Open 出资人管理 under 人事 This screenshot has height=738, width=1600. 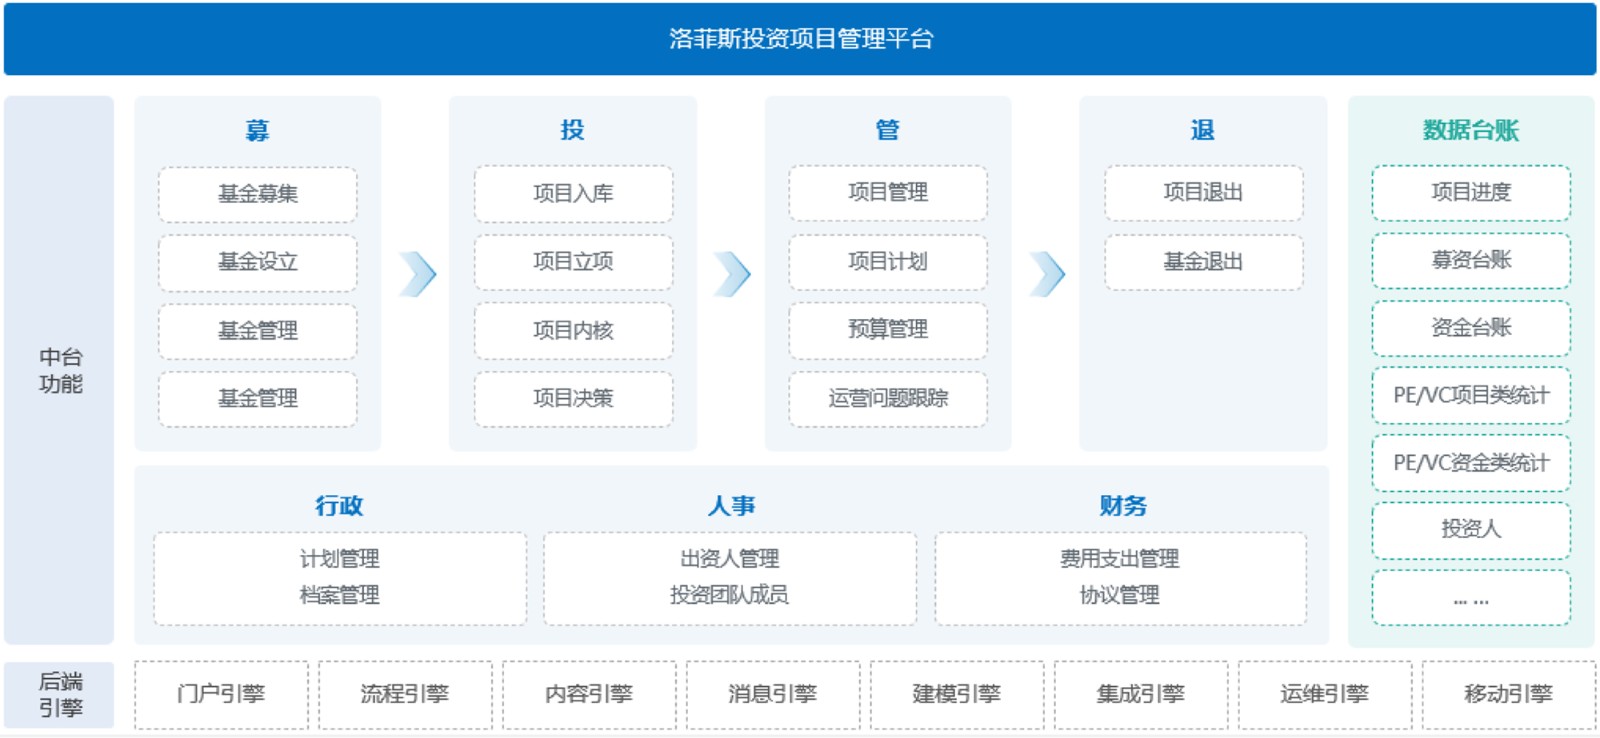point(730,559)
